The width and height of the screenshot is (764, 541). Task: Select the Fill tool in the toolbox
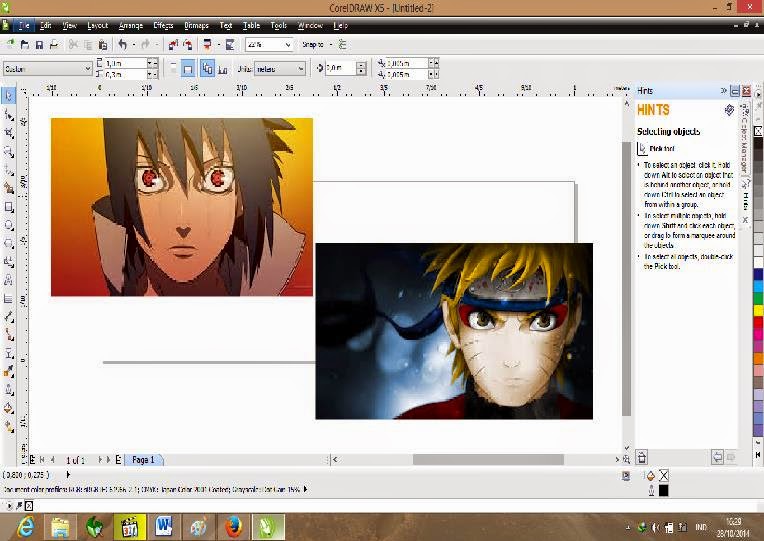(8, 408)
